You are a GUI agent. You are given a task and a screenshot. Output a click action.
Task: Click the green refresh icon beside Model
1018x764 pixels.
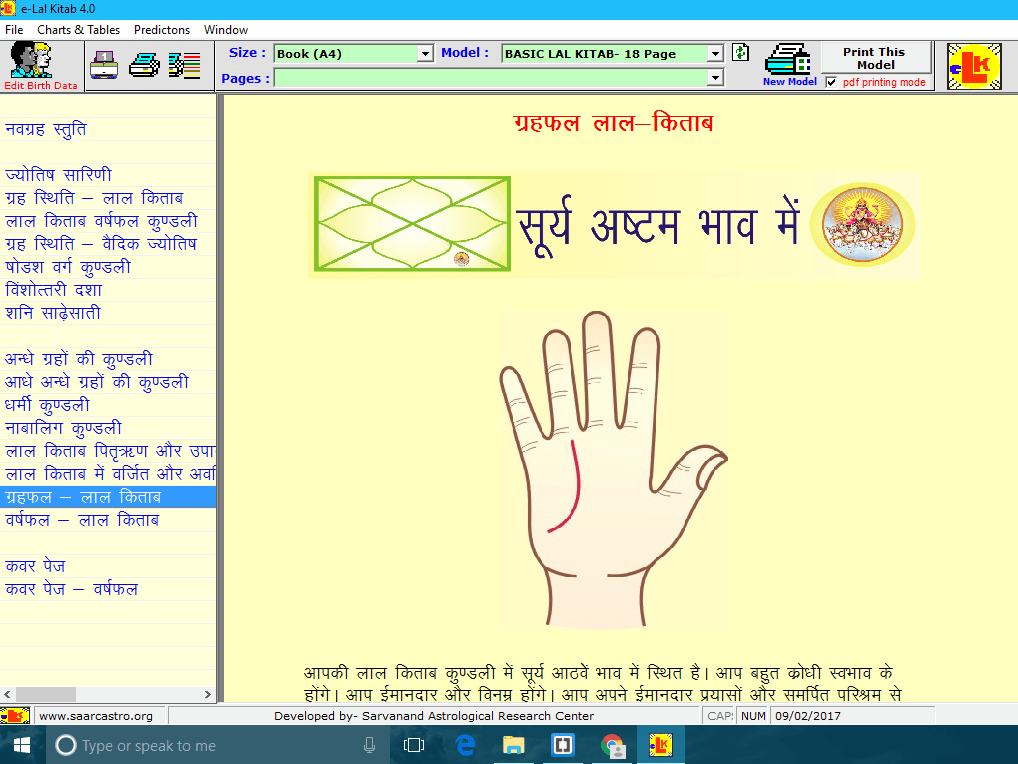[740, 53]
